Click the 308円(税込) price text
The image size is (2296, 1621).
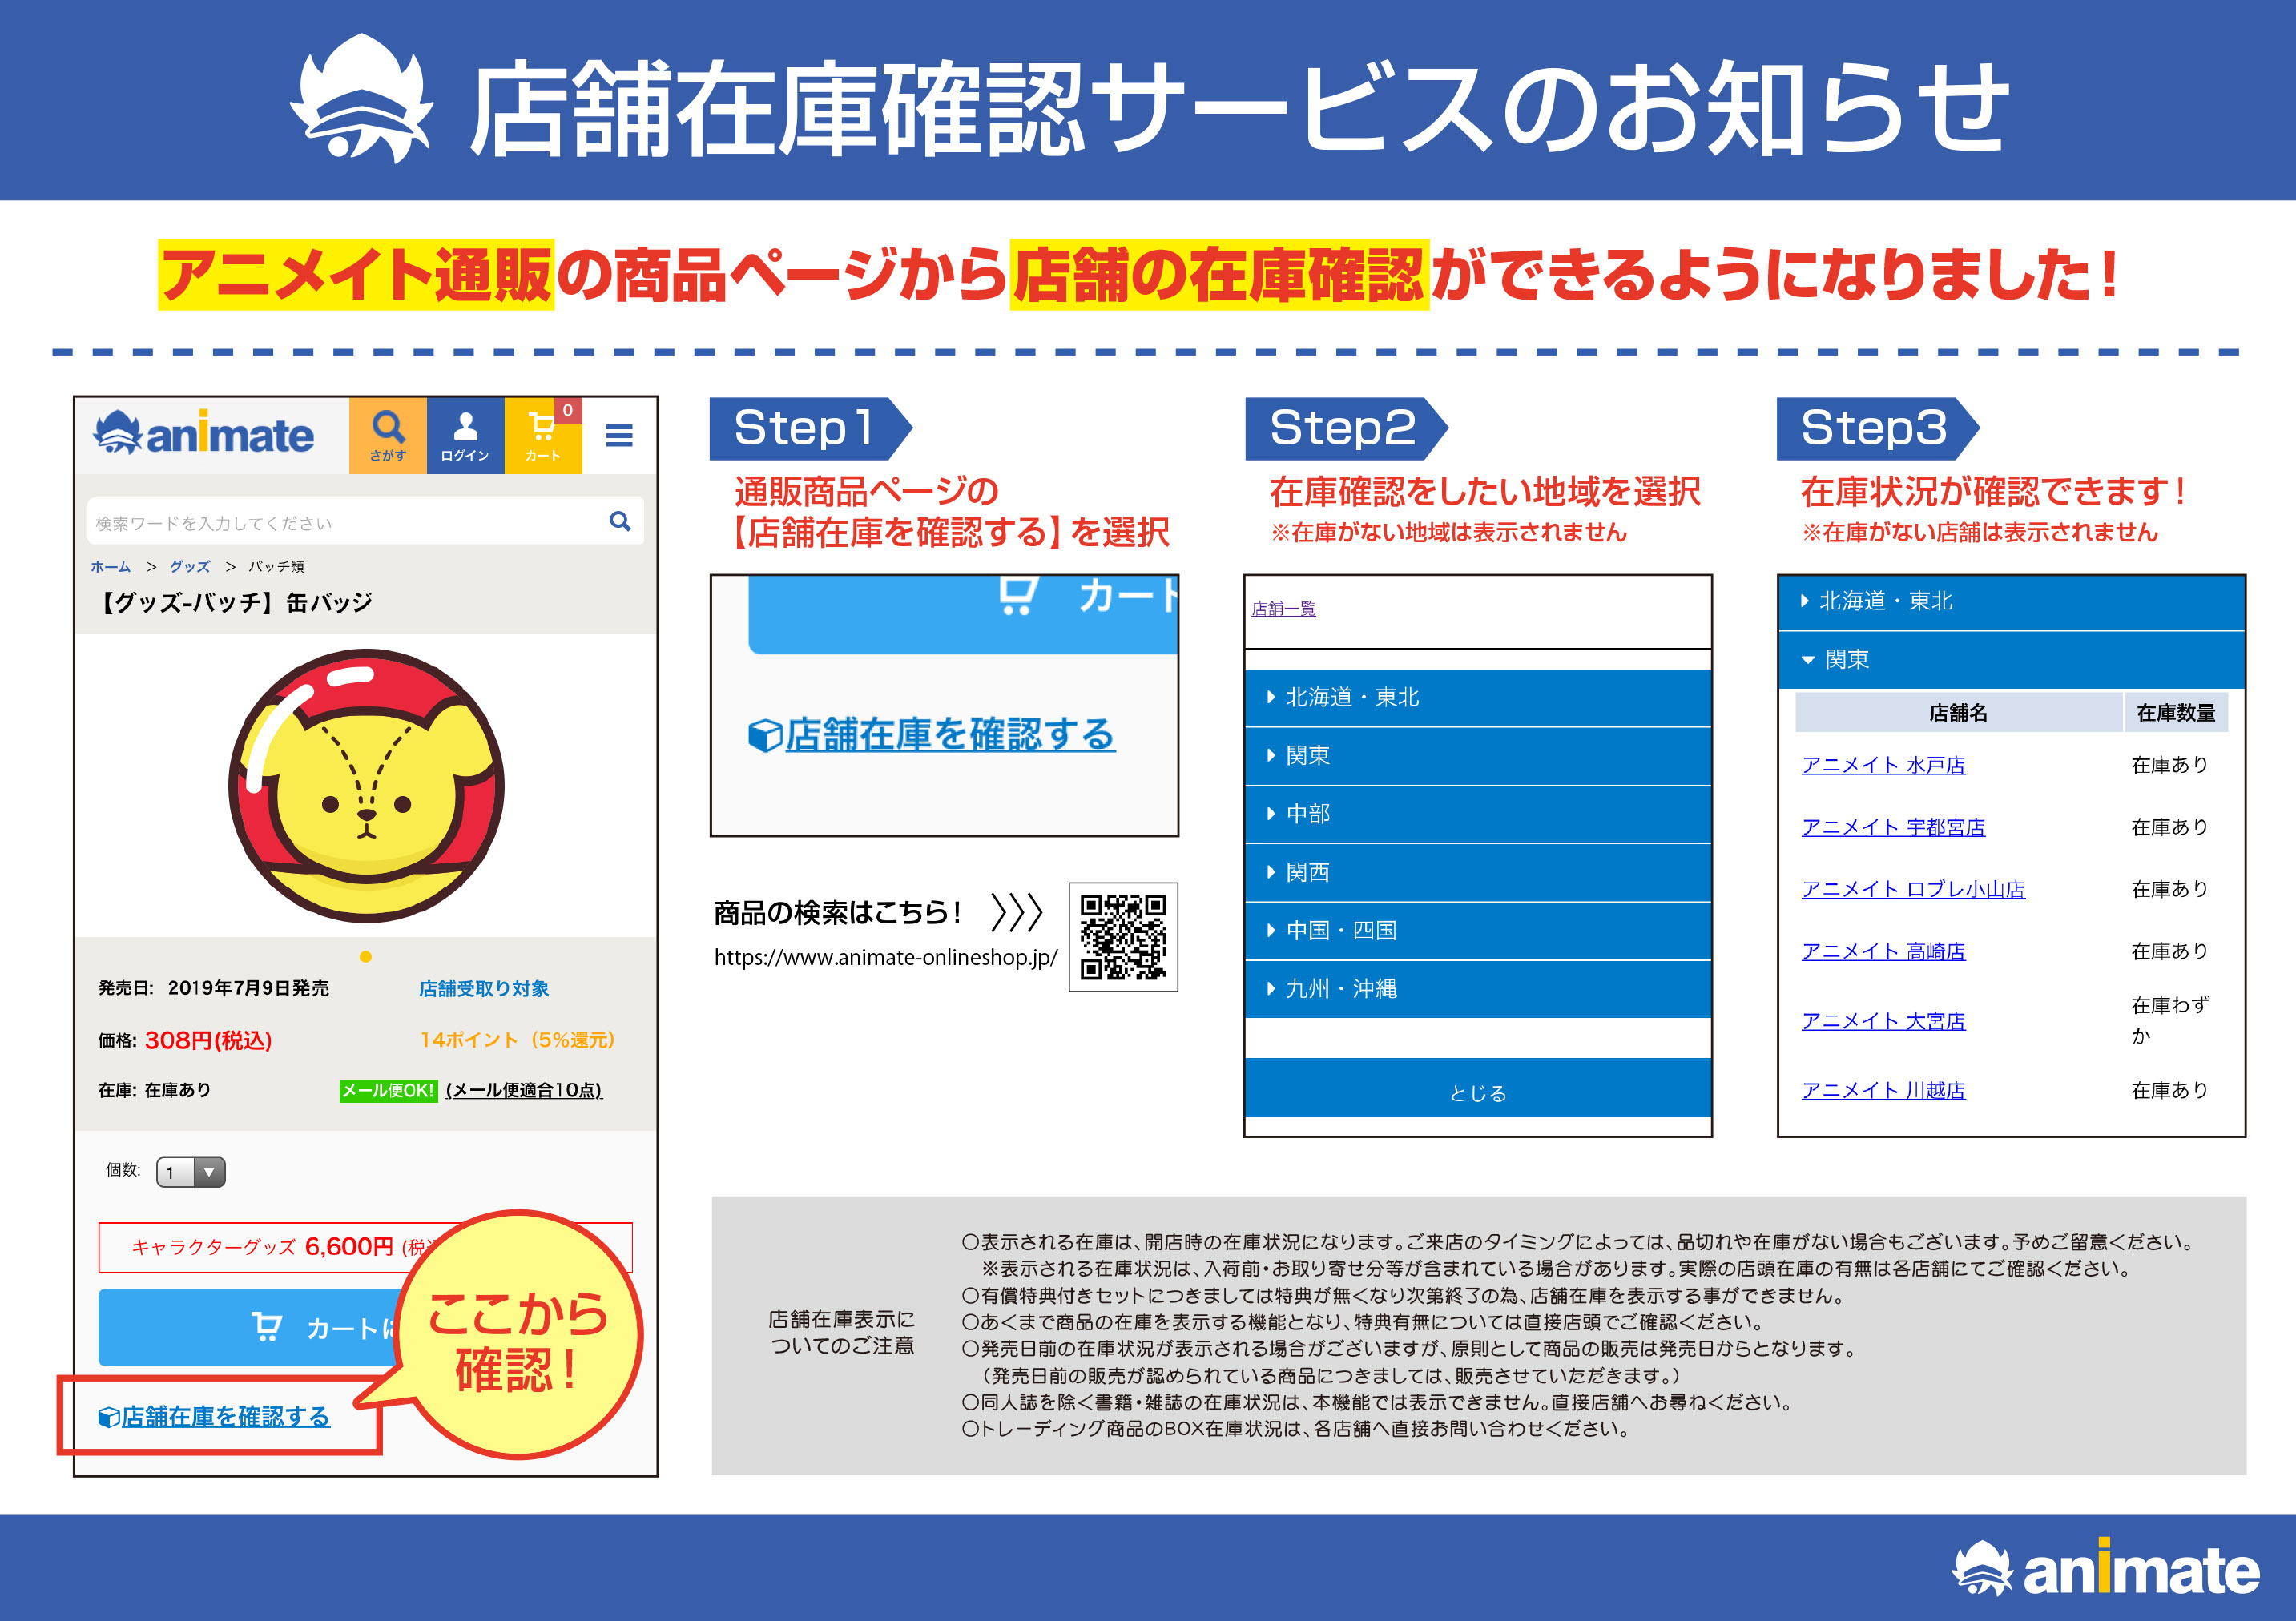[x=208, y=1040]
